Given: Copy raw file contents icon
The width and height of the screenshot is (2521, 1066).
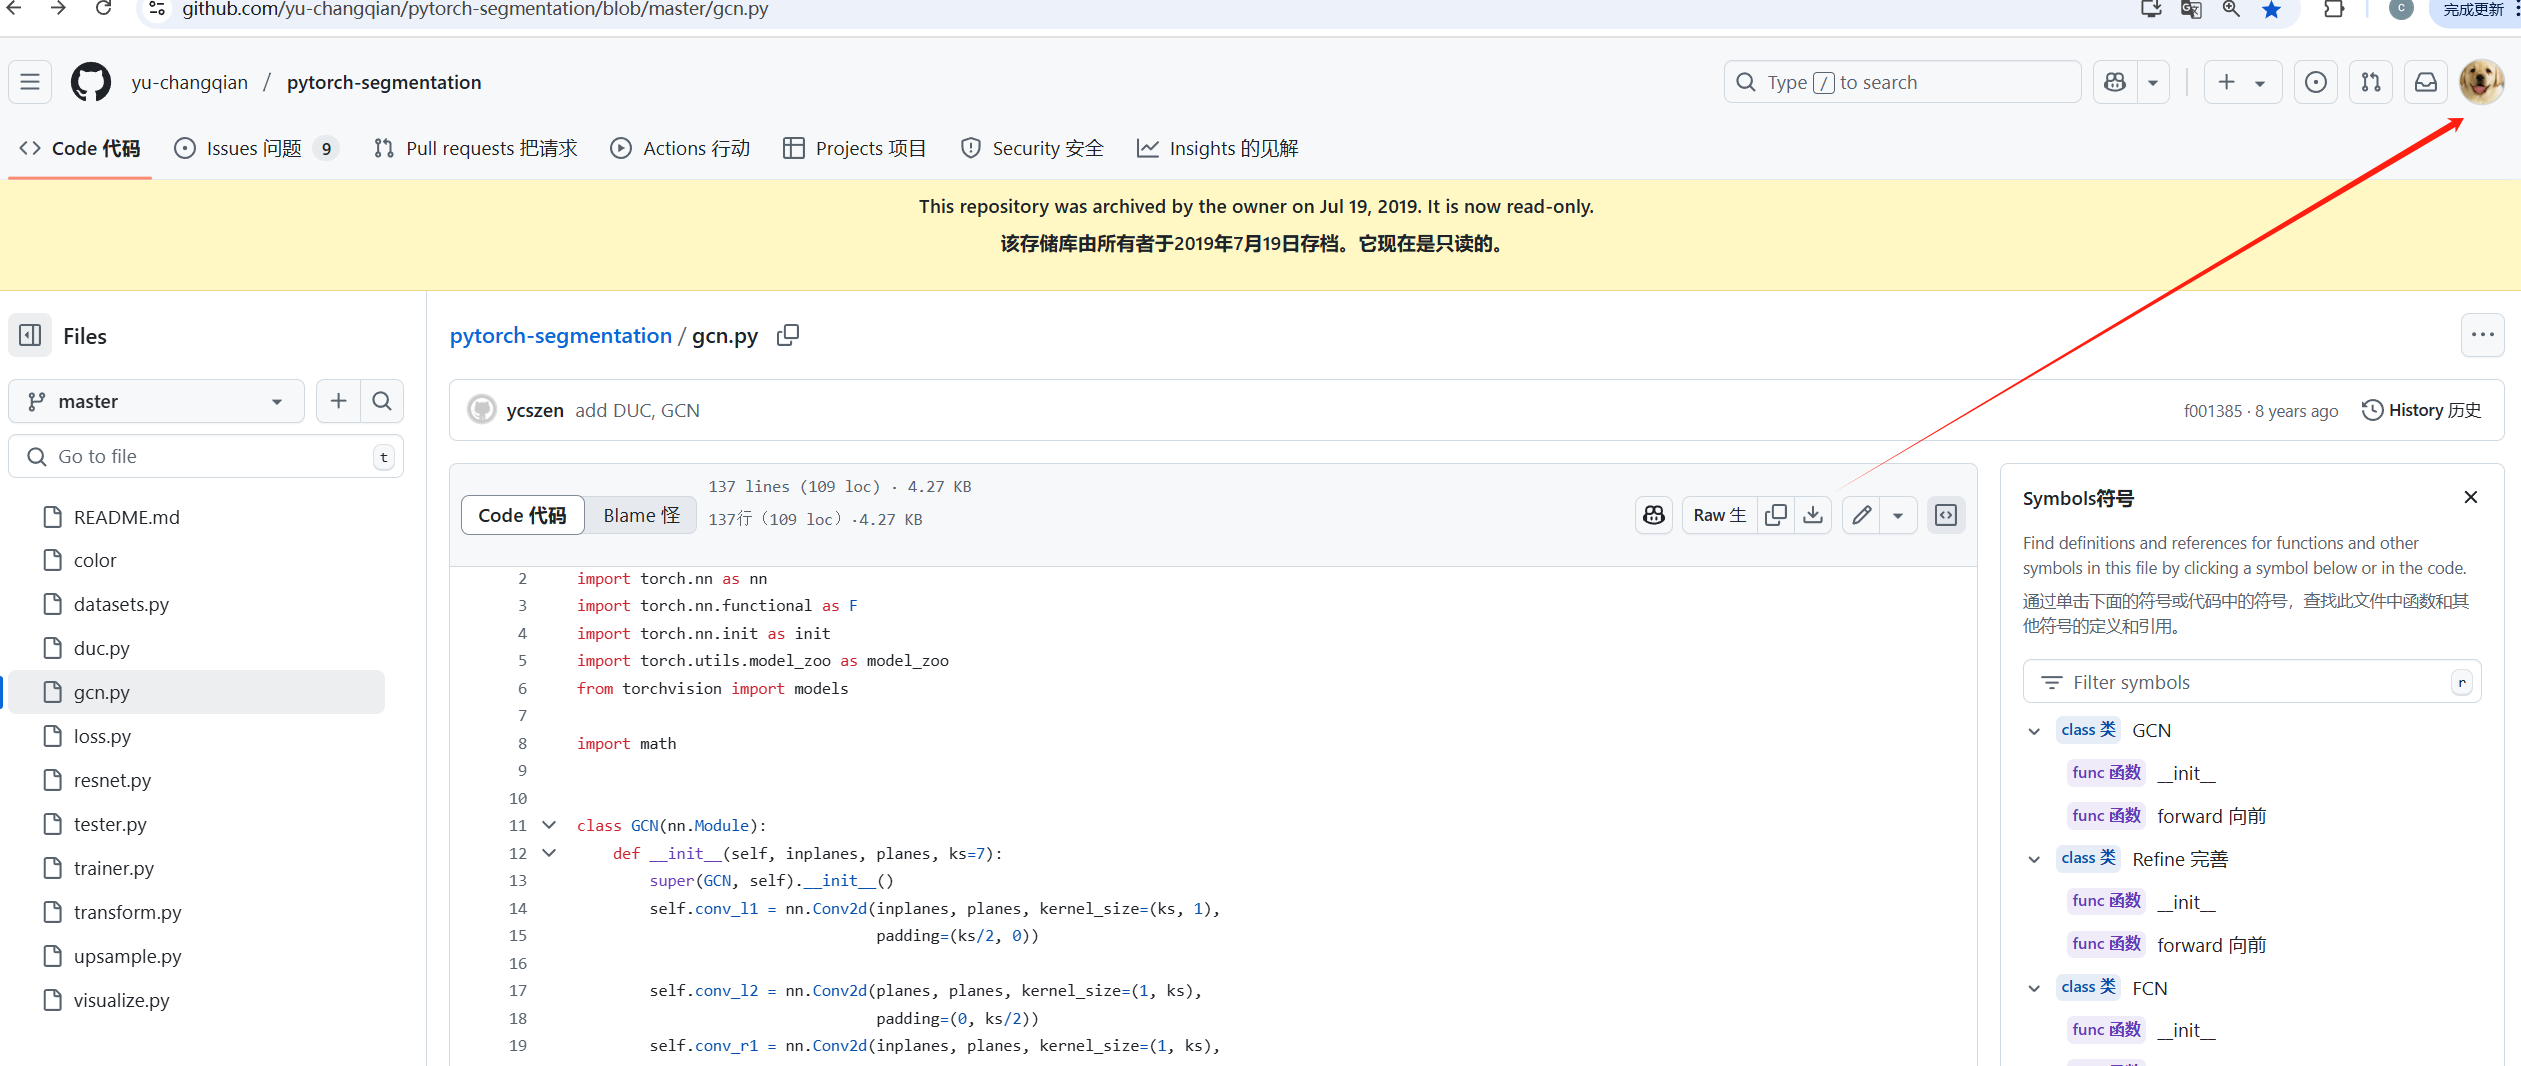Looking at the screenshot, I should 1775,515.
